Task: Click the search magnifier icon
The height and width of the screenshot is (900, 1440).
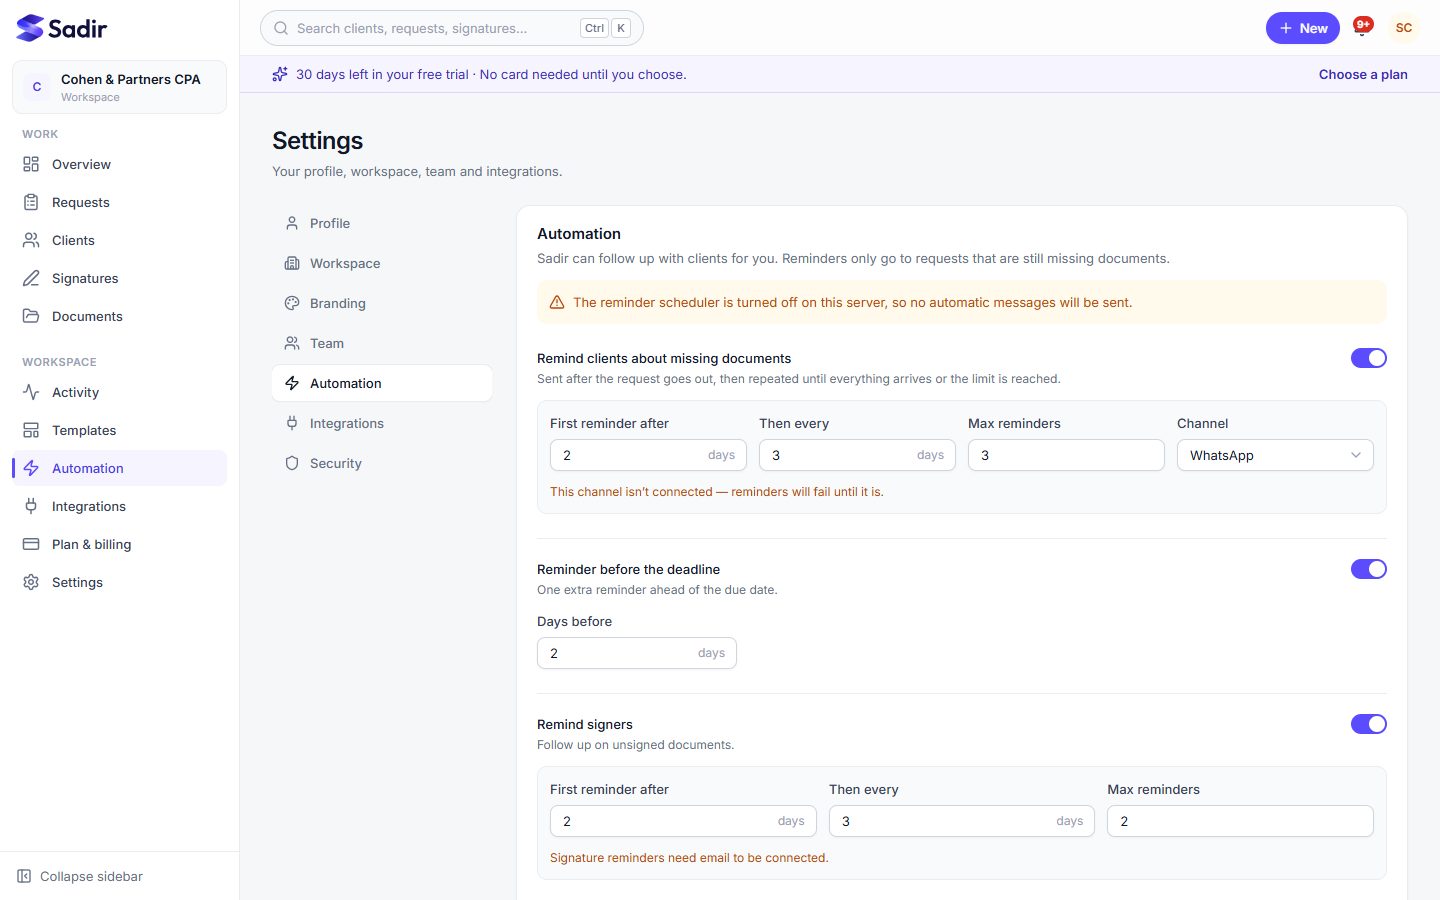Action: click(x=281, y=28)
